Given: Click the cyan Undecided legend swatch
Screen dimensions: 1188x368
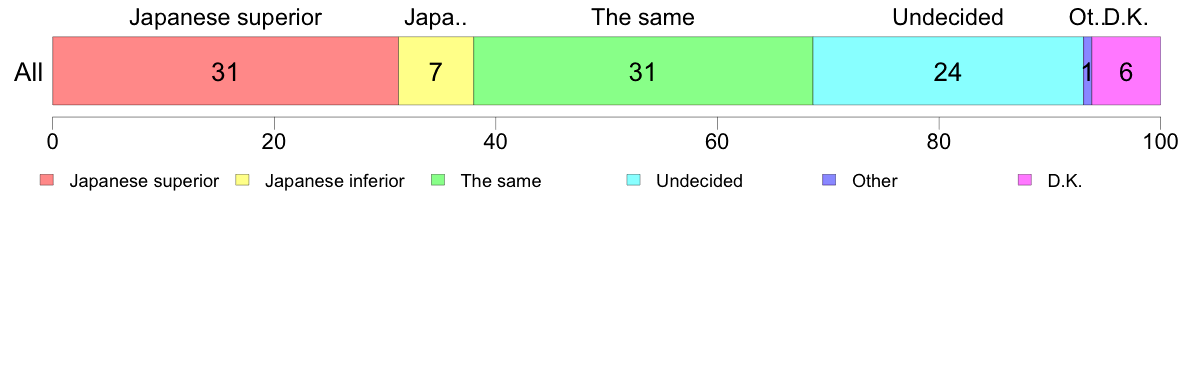Looking at the screenshot, I should tap(634, 181).
